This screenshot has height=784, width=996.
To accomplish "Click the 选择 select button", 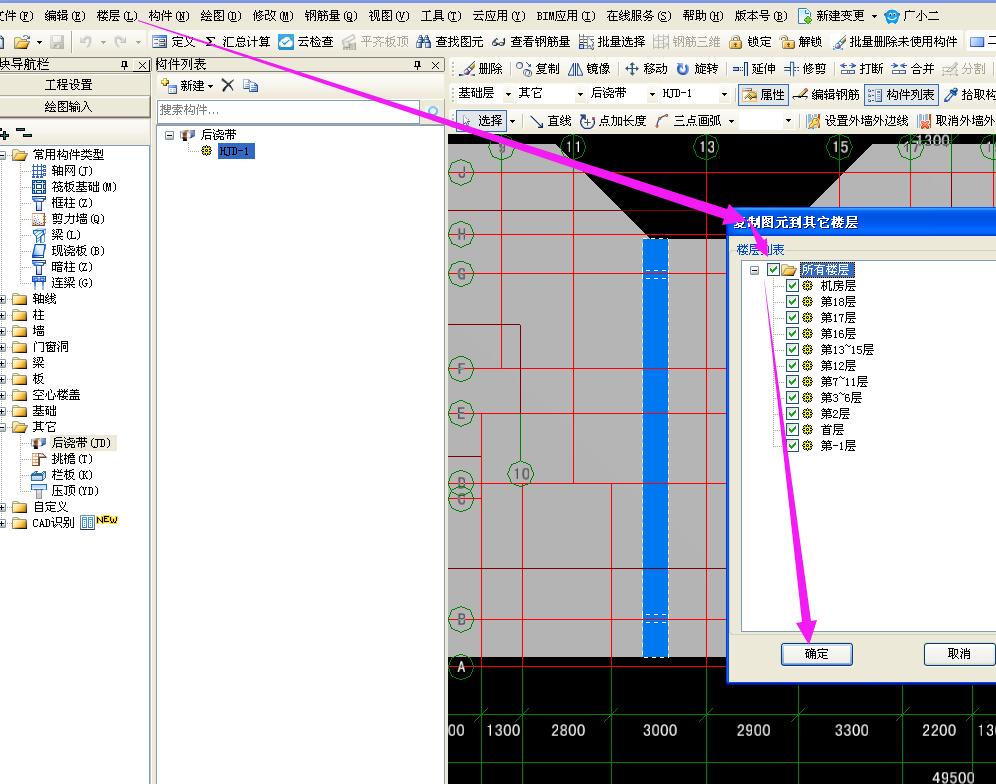I will tap(482, 121).
